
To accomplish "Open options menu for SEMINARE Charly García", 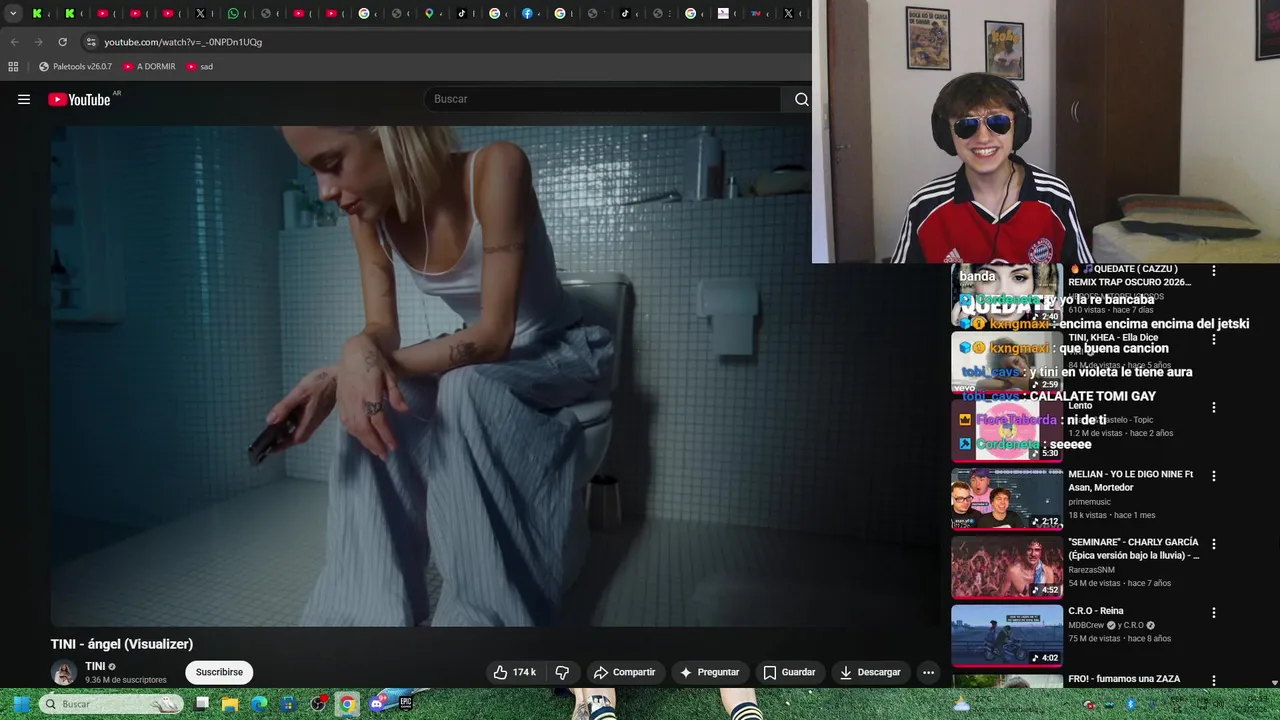I will coord(1214,544).
